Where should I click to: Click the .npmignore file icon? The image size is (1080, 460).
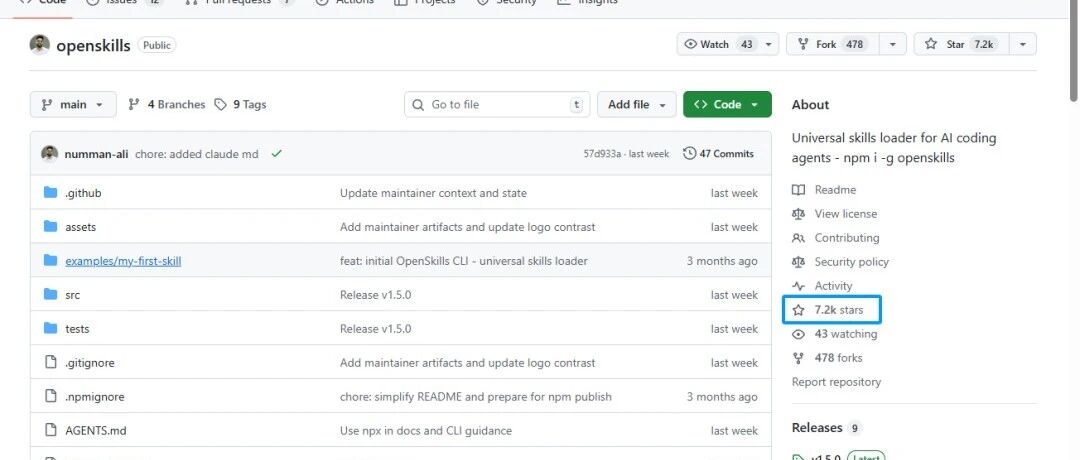click(50, 396)
